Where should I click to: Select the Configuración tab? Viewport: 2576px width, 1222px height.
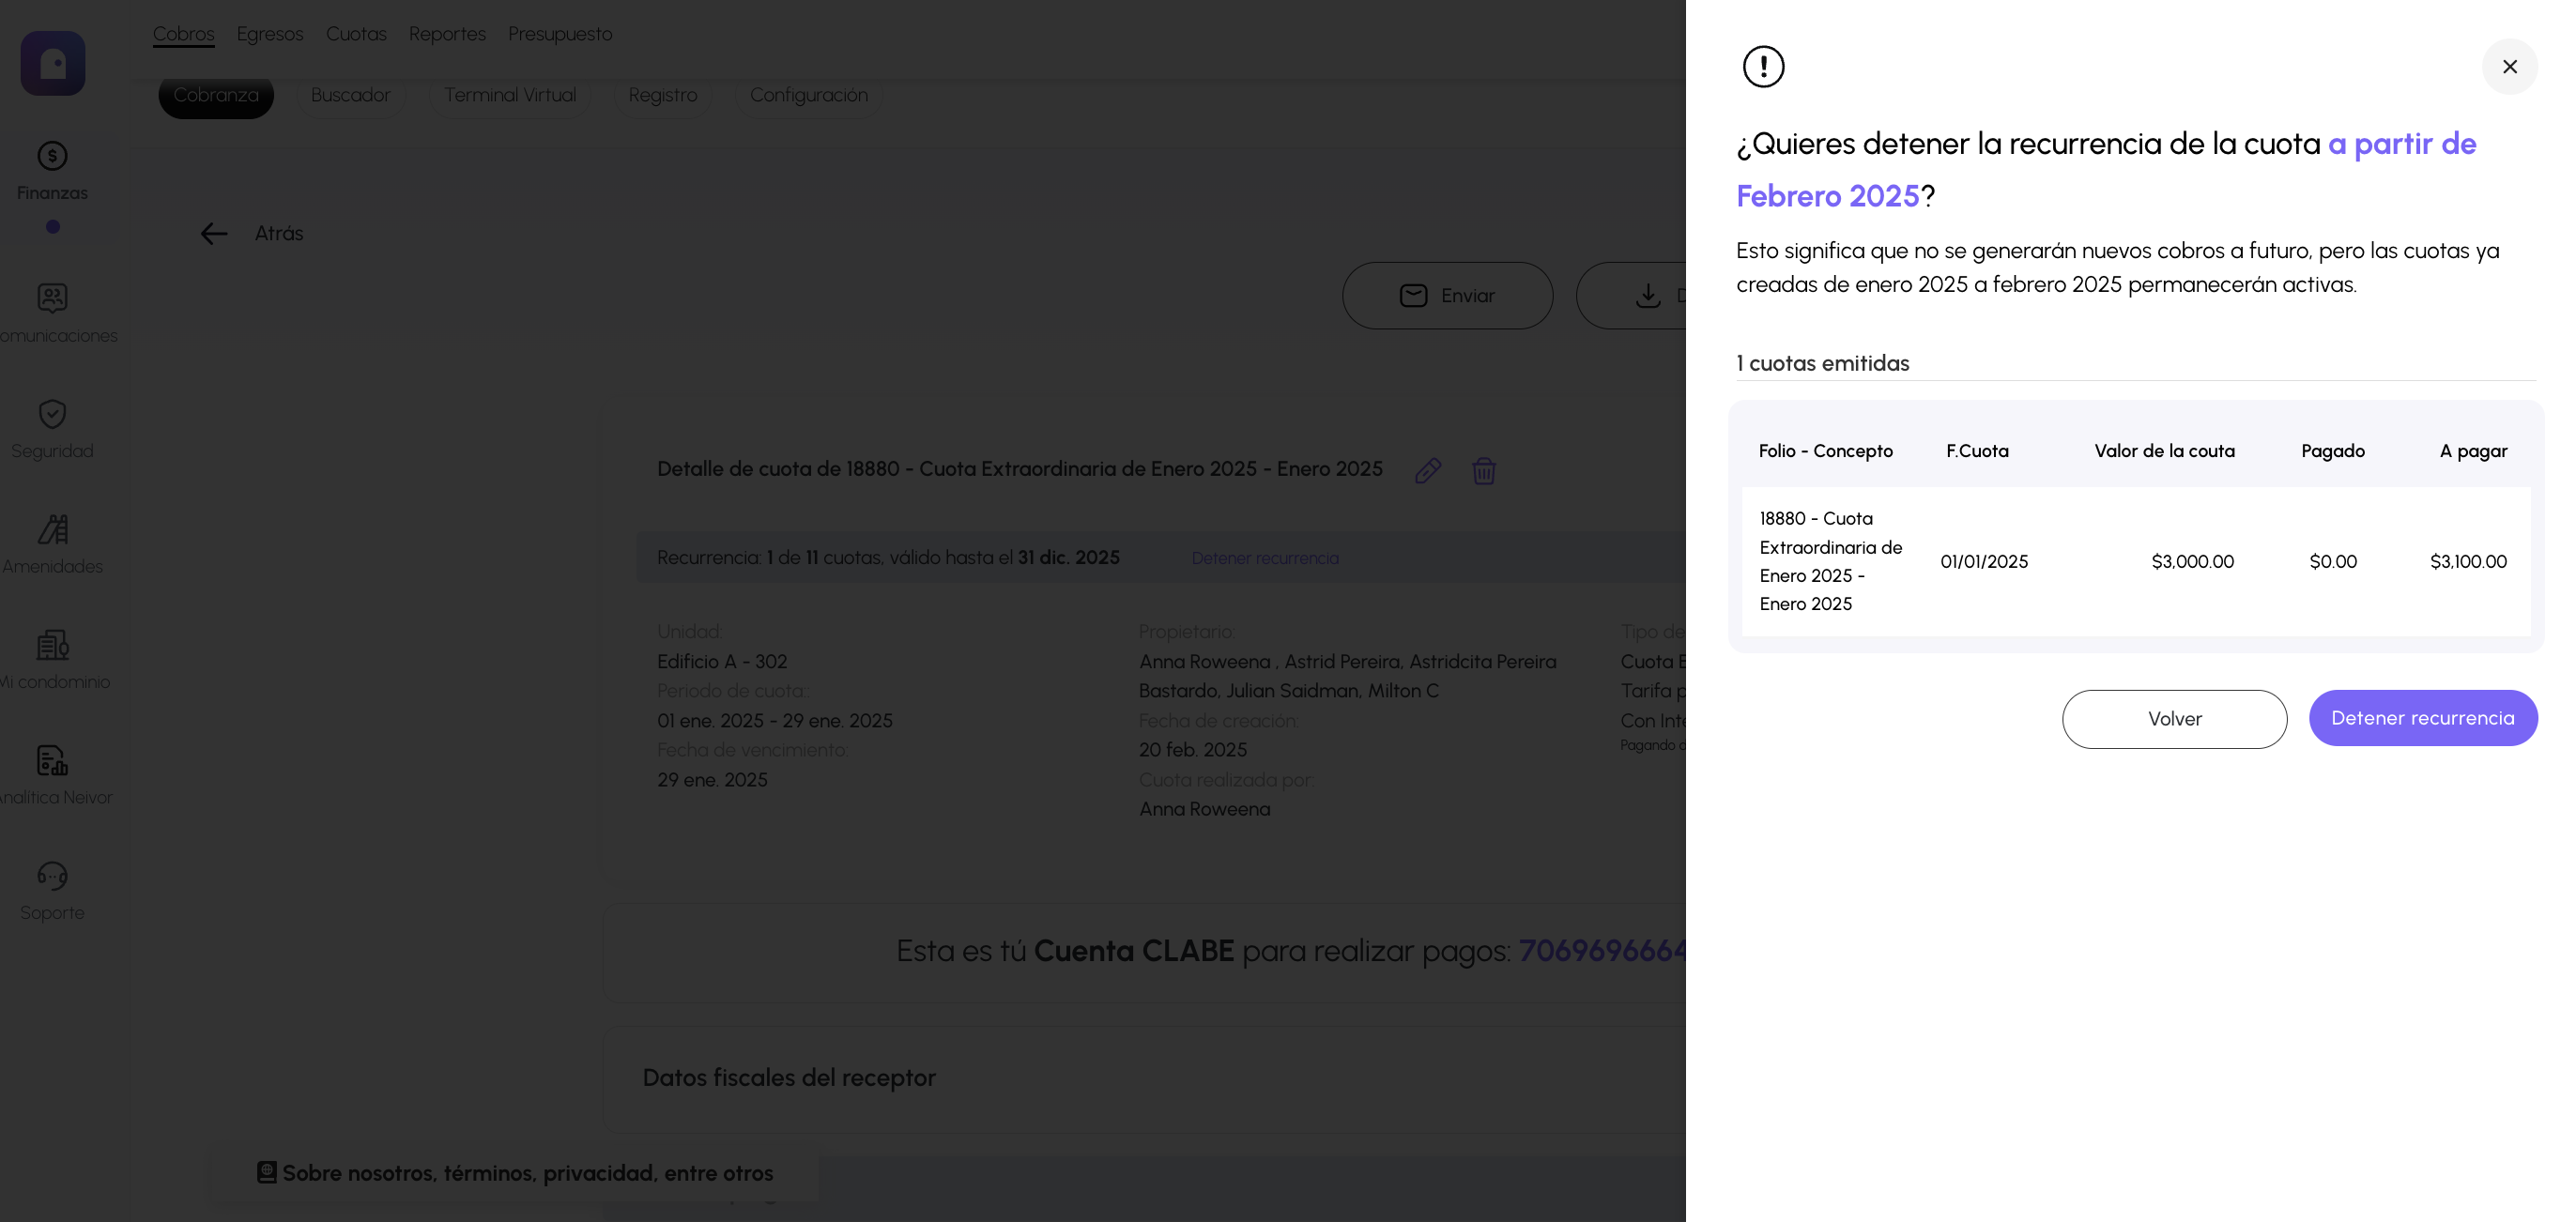pos(808,95)
